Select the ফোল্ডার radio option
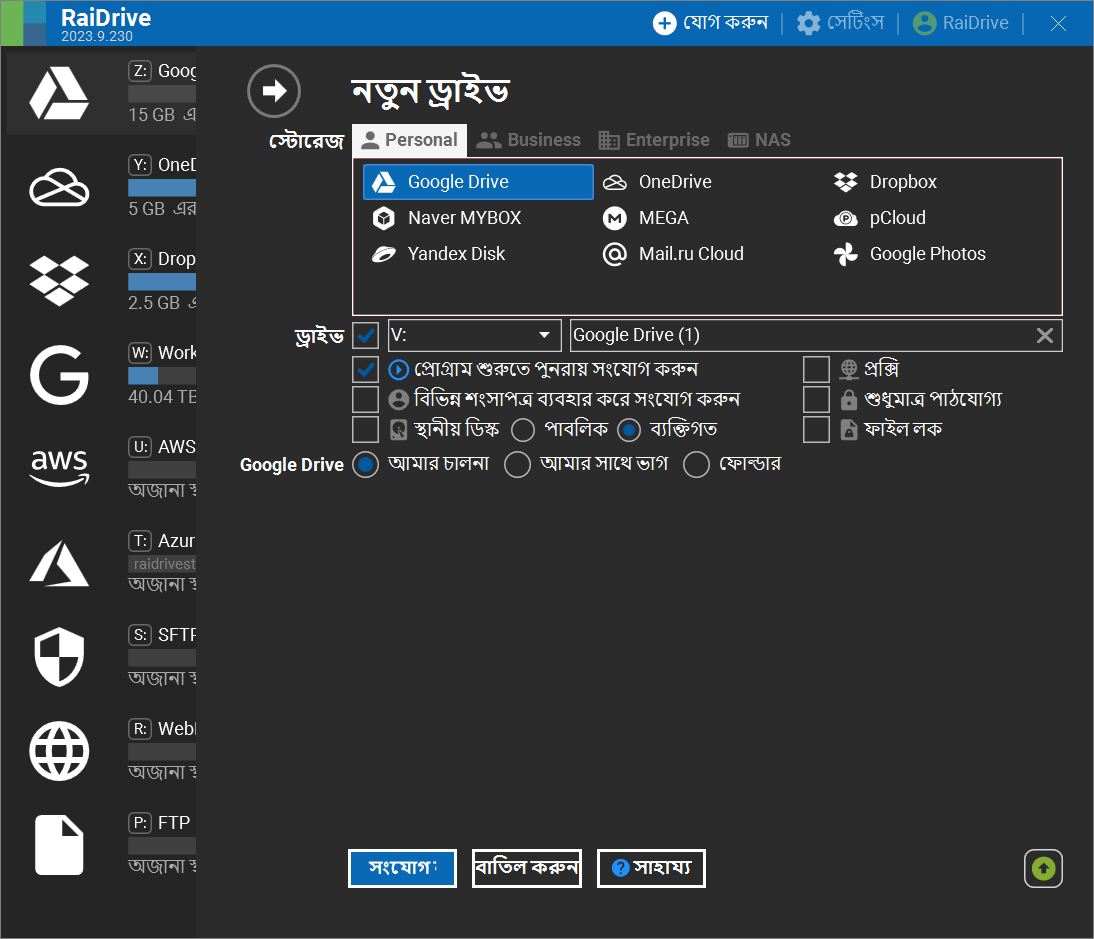This screenshot has height=939, width=1094. tap(696, 465)
